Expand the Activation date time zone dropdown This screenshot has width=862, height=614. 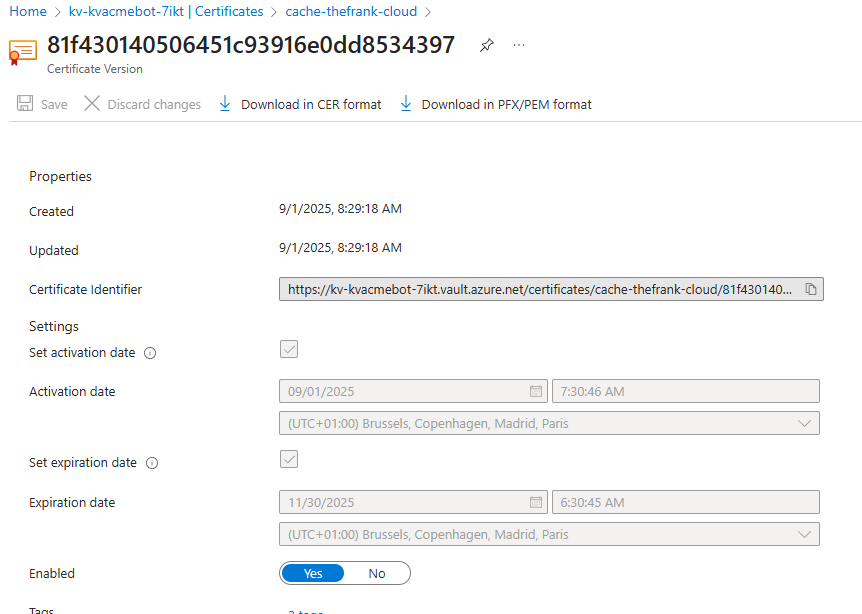tap(549, 423)
